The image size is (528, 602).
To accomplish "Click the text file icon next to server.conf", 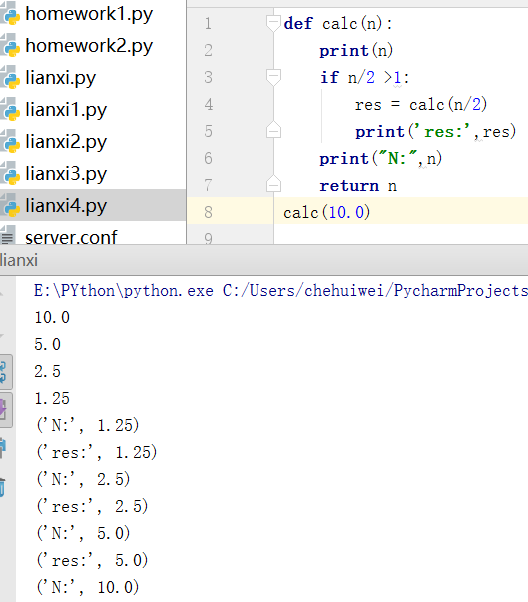I will [x=8, y=235].
